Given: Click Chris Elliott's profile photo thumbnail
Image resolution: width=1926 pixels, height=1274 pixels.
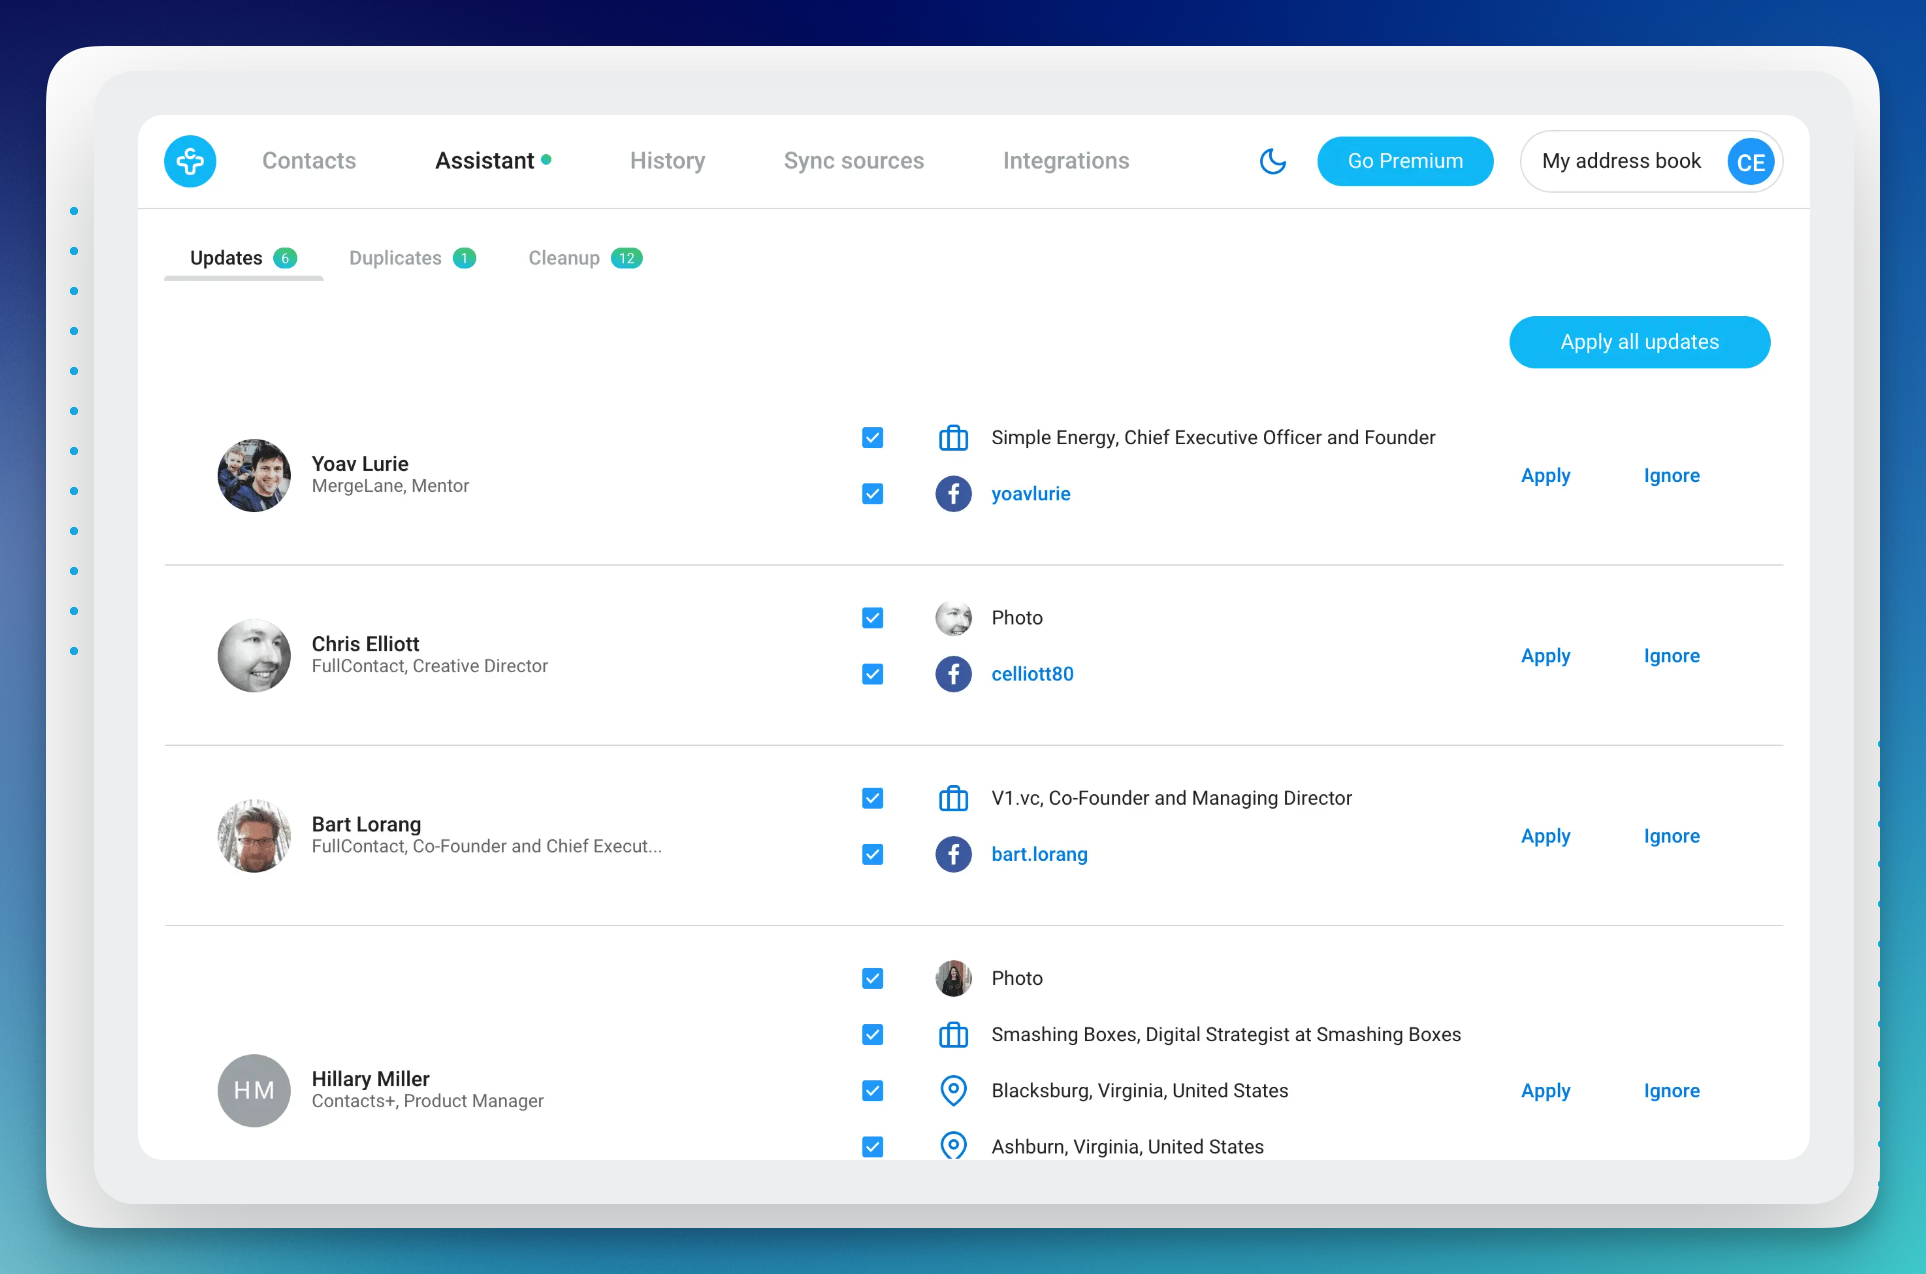Looking at the screenshot, I should pyautogui.click(x=254, y=655).
